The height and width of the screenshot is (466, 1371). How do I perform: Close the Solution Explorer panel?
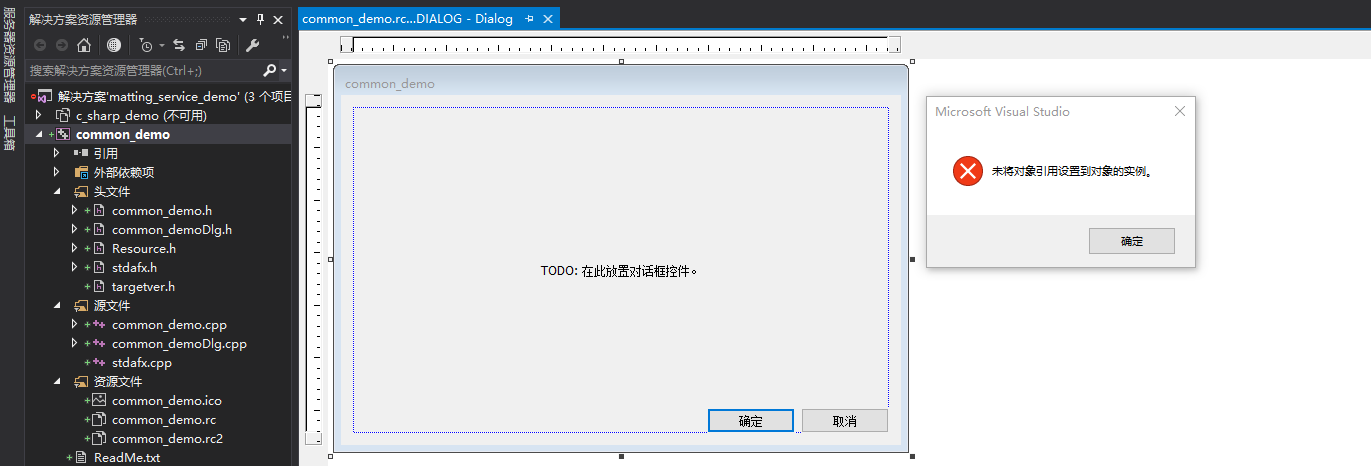(279, 19)
